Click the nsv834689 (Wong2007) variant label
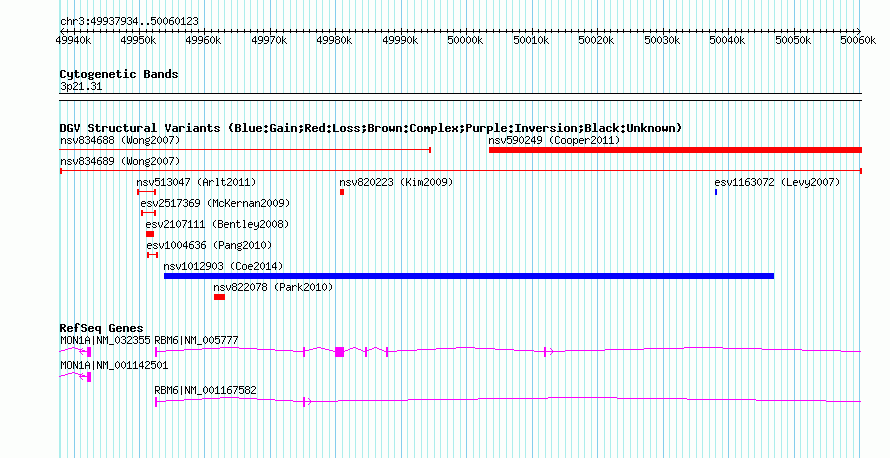Viewport: 890px width, 458px height. tap(120, 161)
